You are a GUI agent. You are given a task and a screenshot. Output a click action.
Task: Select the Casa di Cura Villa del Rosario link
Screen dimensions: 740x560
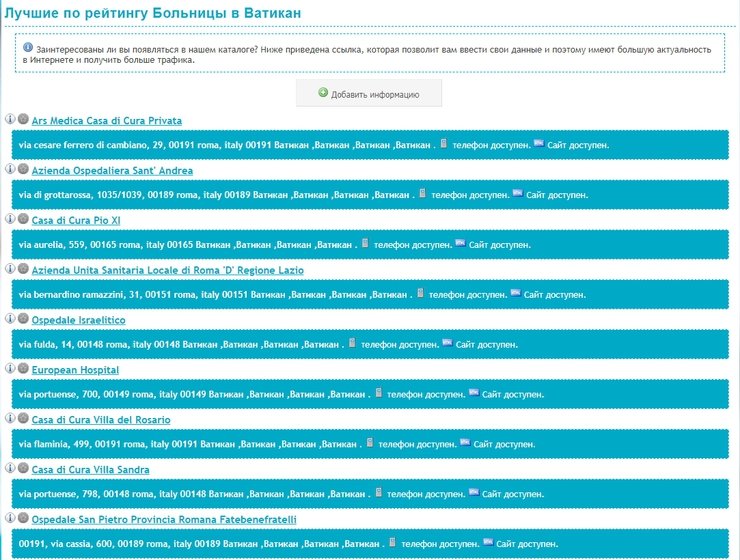pos(101,421)
